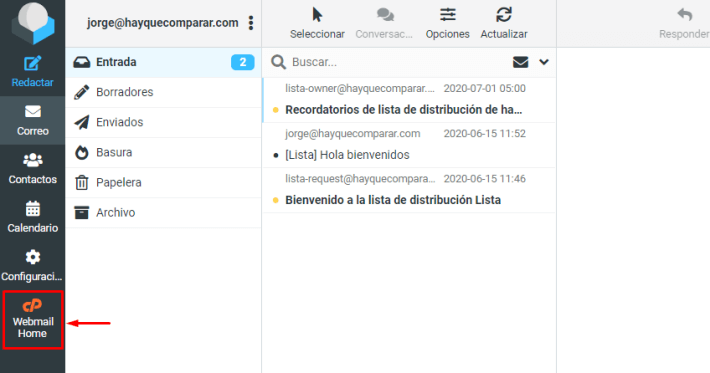Open the Enviados sent folder
This screenshot has height=373, width=710.
point(163,122)
